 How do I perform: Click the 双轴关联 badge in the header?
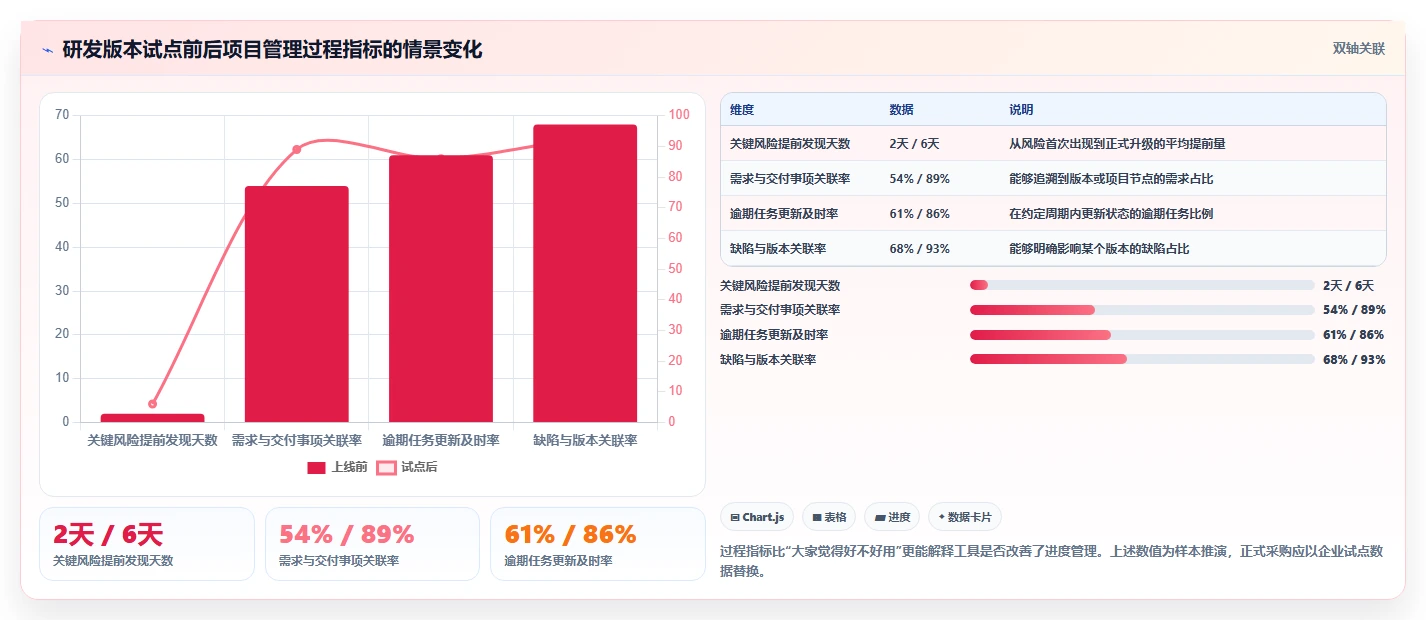(x=1359, y=48)
